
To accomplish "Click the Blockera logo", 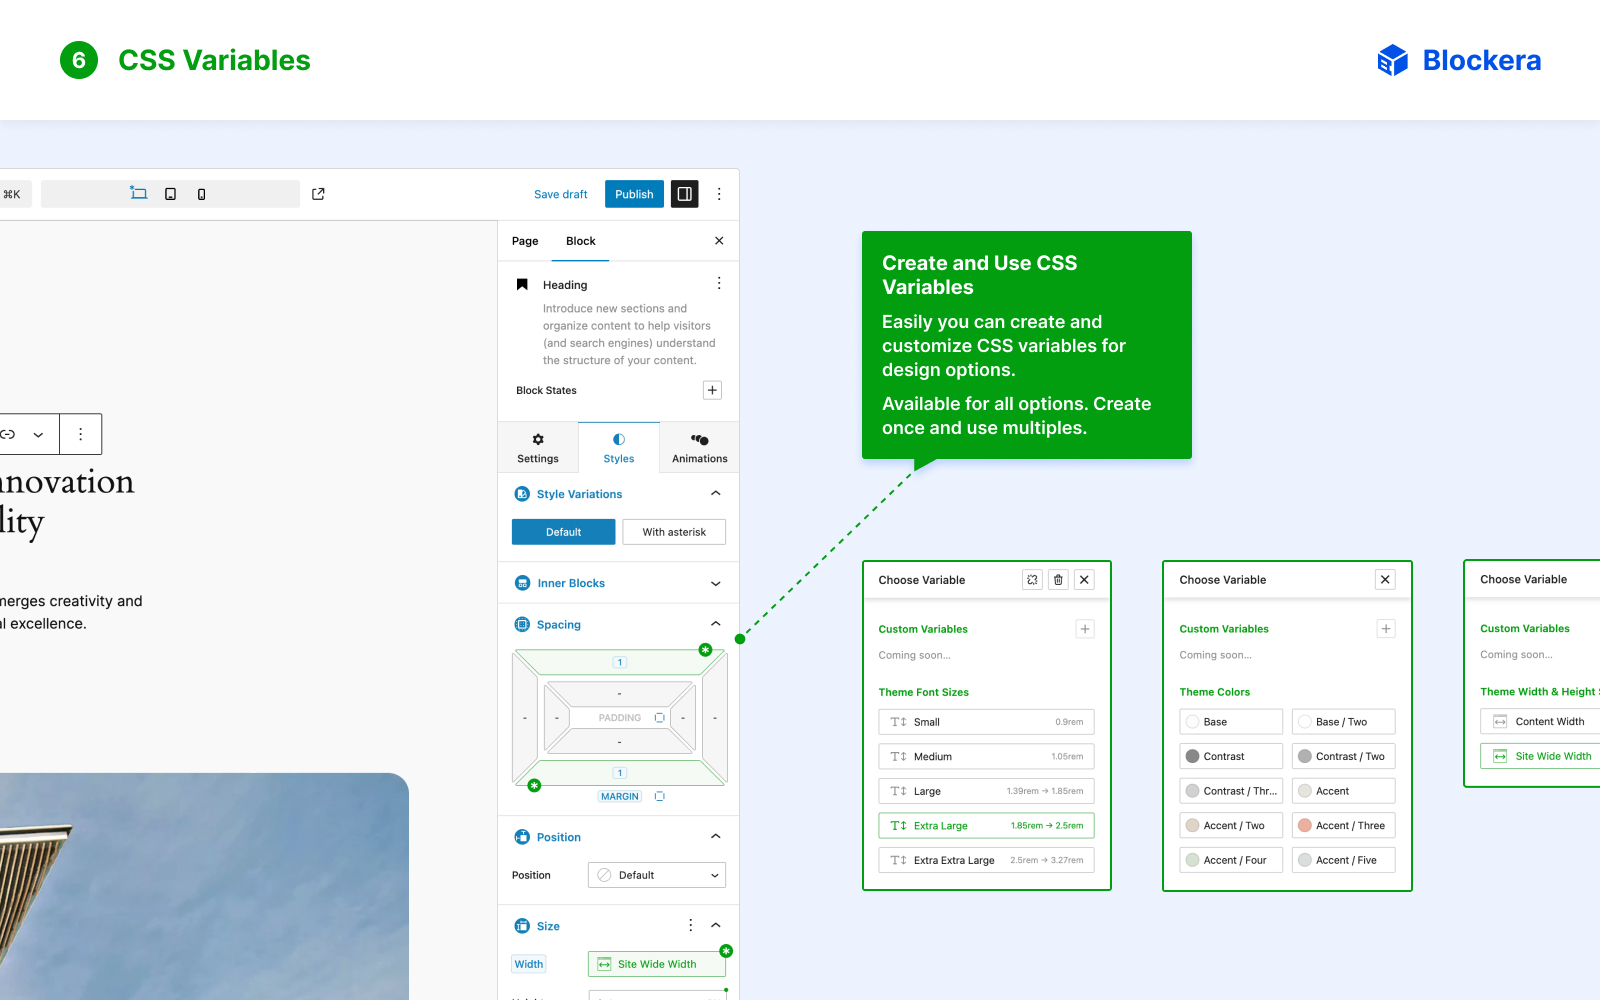I will coord(1459,60).
